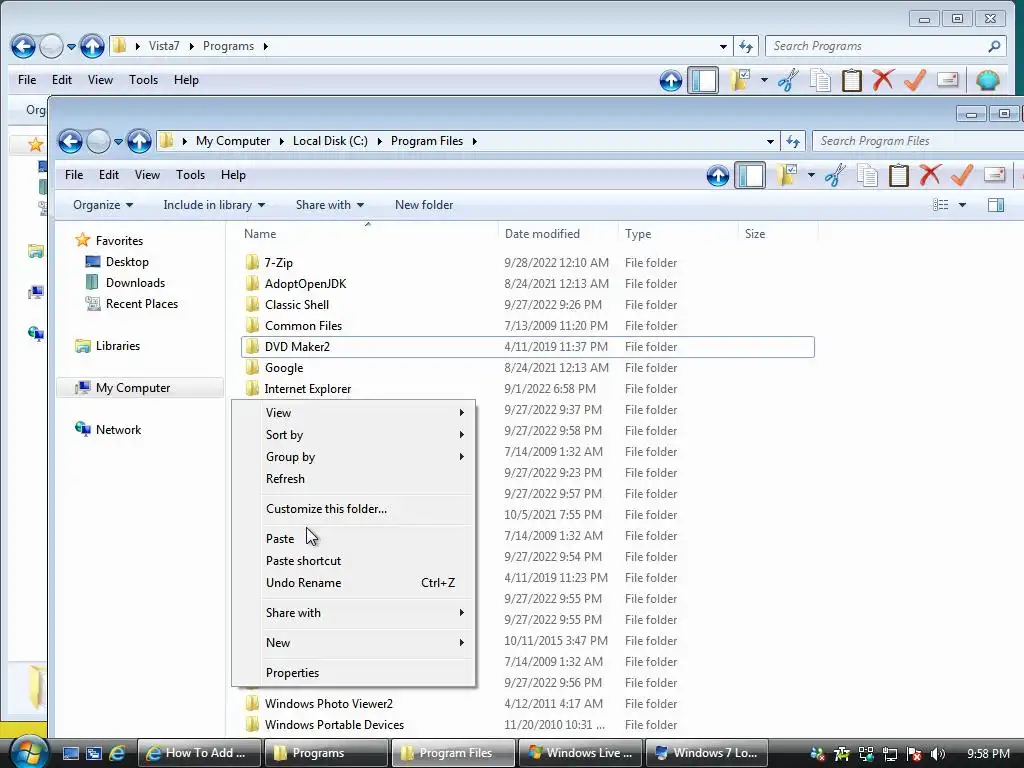The image size is (1024, 768).
Task: Open folder options arrow in Program Files toolbar
Action: tap(811, 175)
